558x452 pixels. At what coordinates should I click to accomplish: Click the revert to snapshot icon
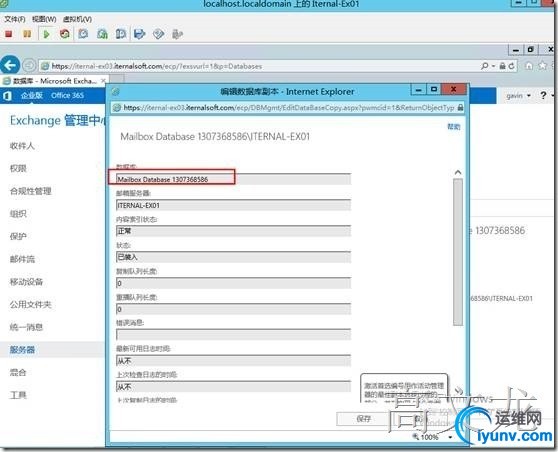click(x=102, y=34)
